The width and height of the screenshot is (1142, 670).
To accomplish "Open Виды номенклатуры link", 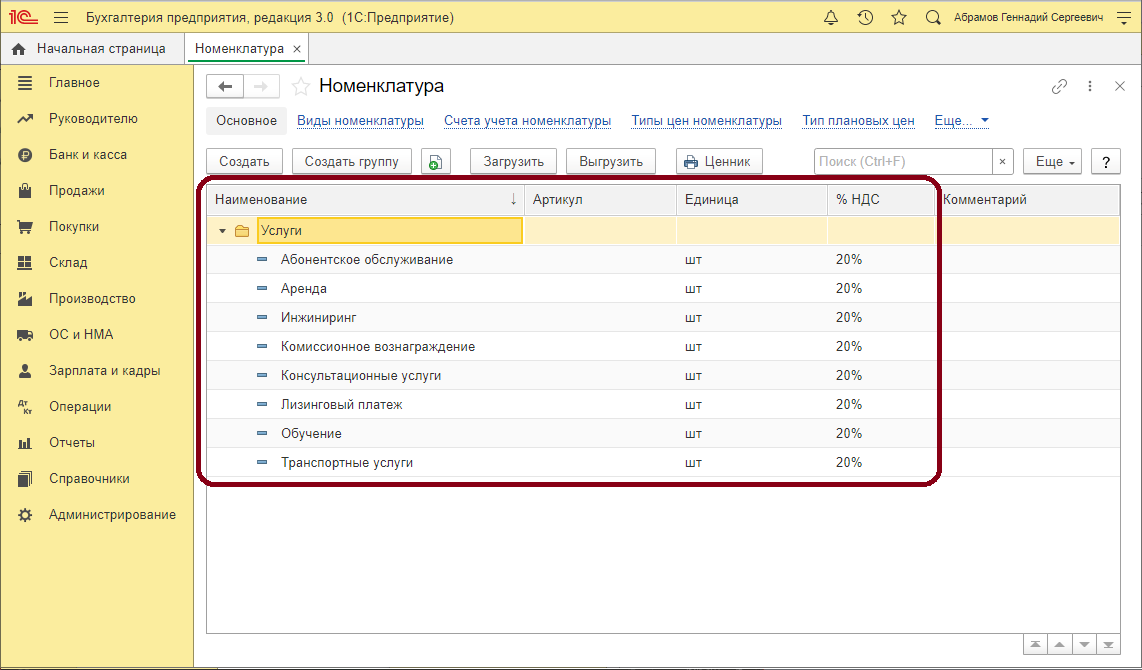I will (x=360, y=121).
